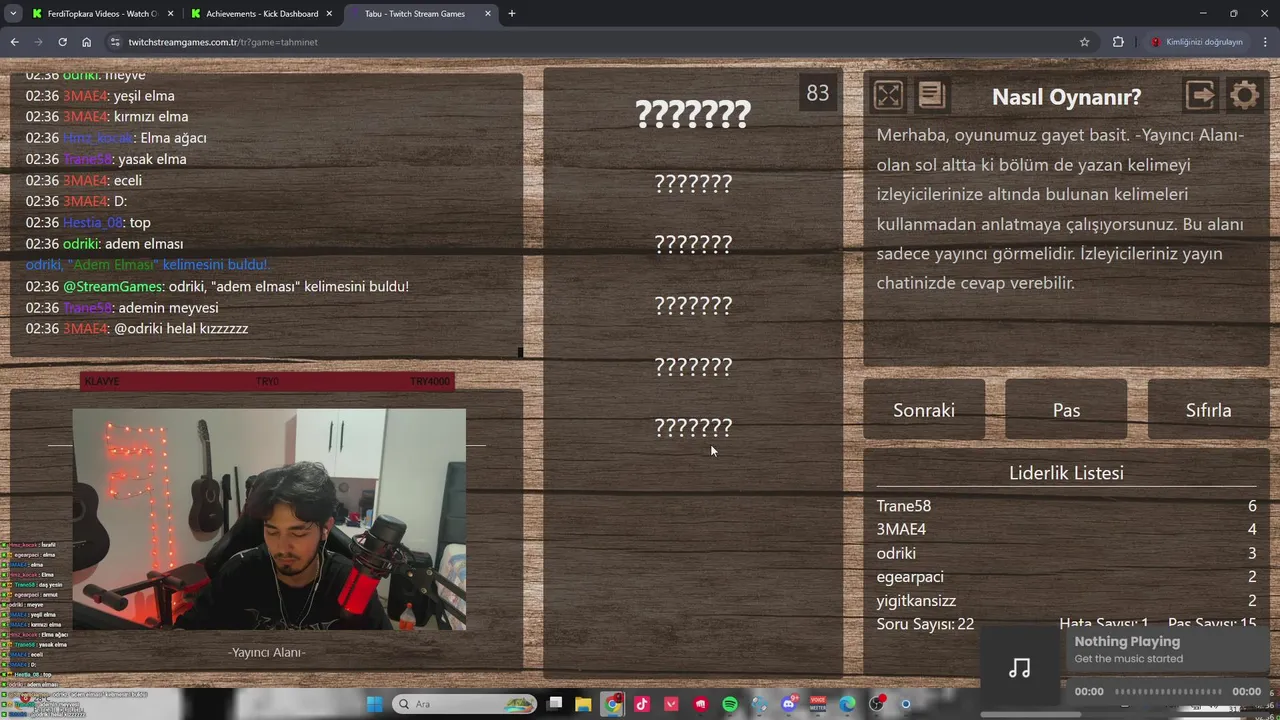Image resolution: width=1280 pixels, height=720 pixels.
Task: Open the Chrome three-dot menu
Action: click(x=1265, y=42)
